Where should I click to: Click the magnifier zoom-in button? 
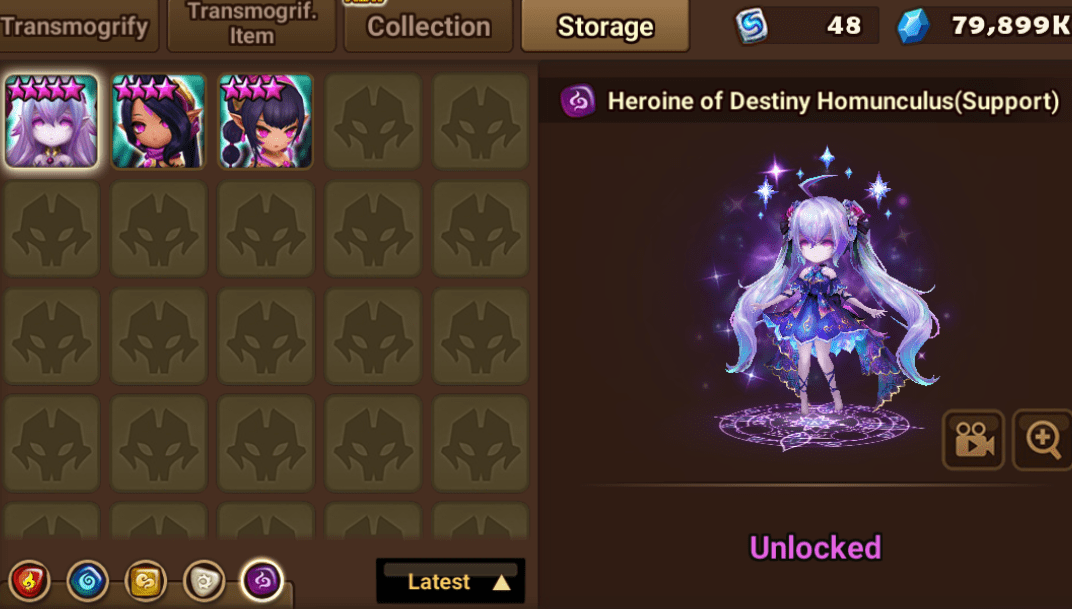point(1043,440)
